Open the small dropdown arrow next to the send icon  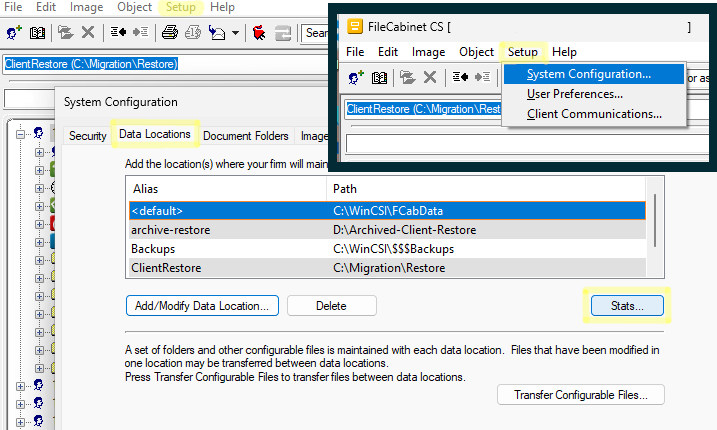tap(235, 33)
